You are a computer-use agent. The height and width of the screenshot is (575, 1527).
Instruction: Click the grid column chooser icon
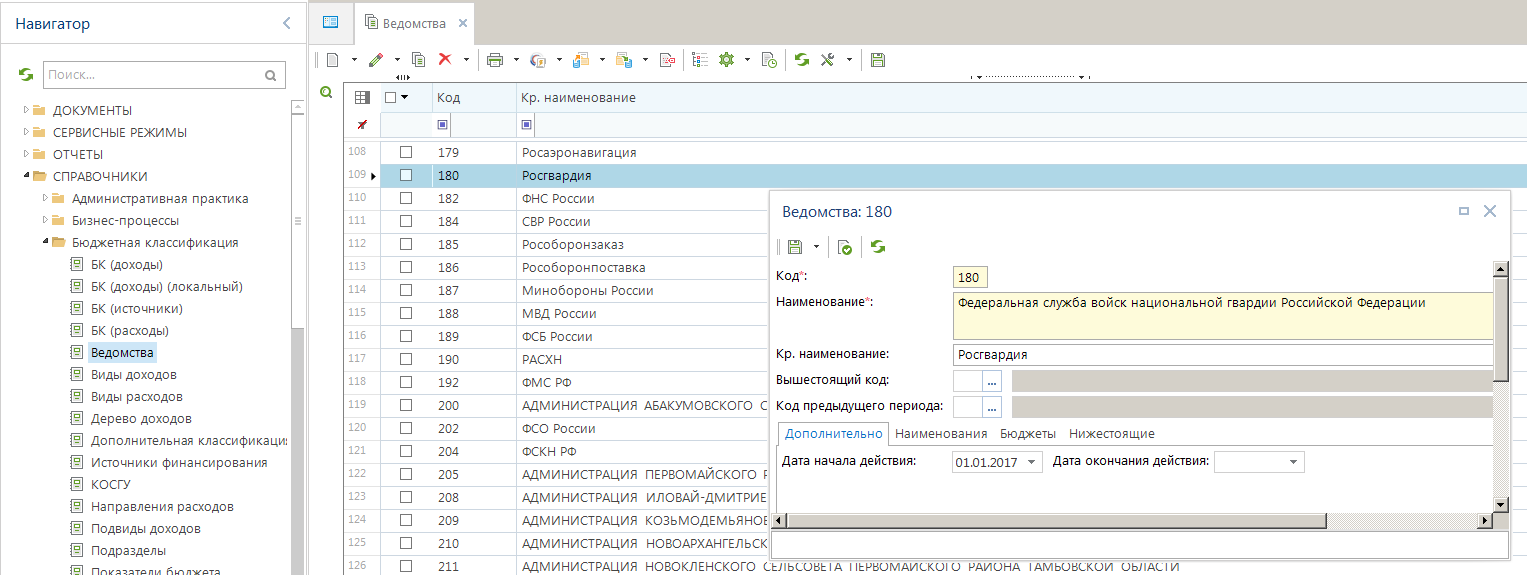pos(362,97)
